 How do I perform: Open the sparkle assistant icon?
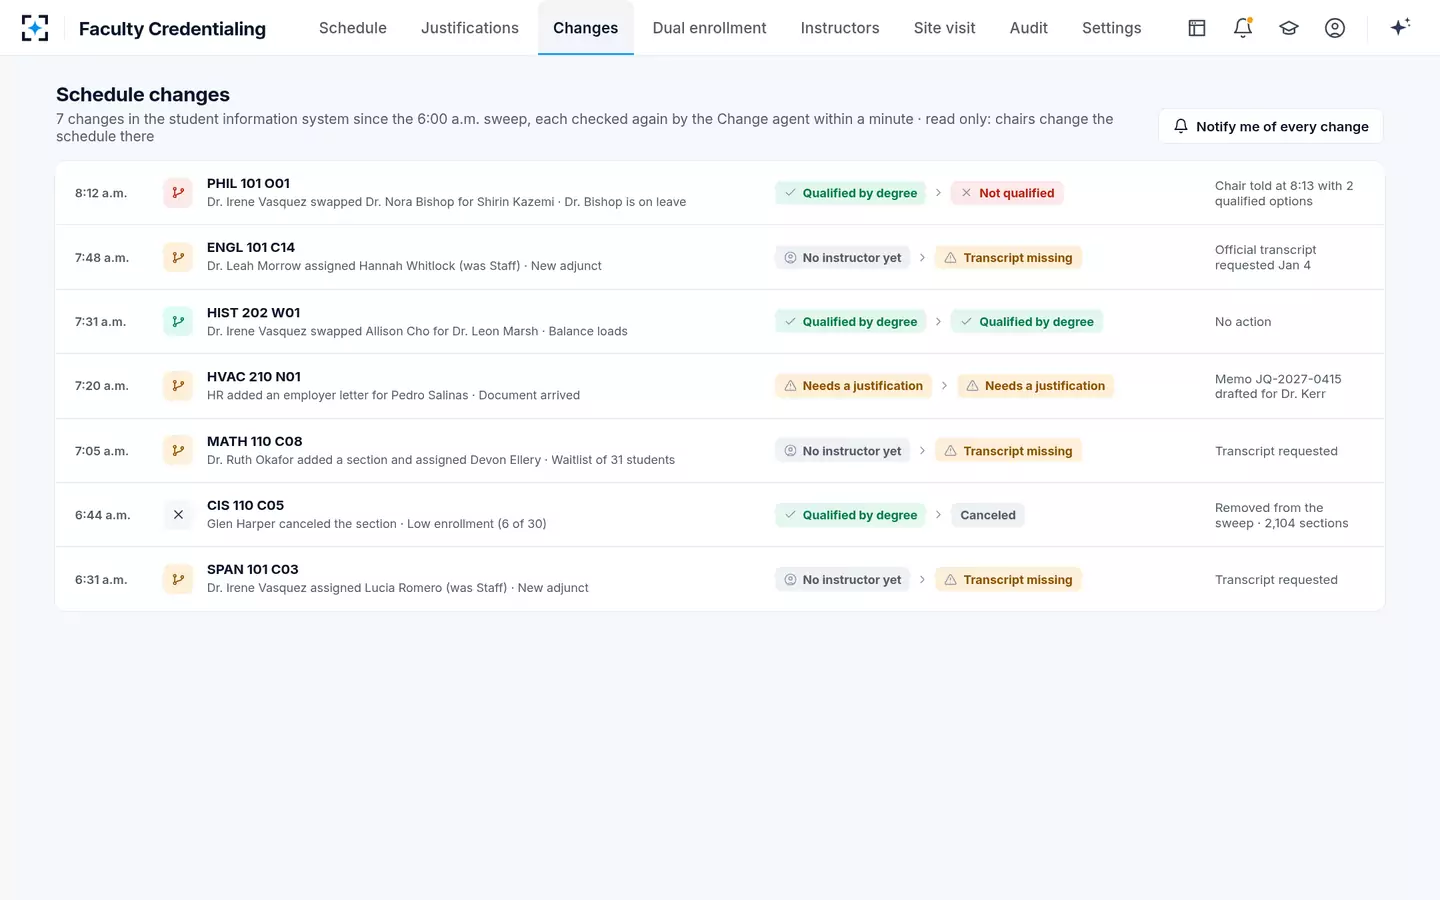pyautogui.click(x=1400, y=27)
